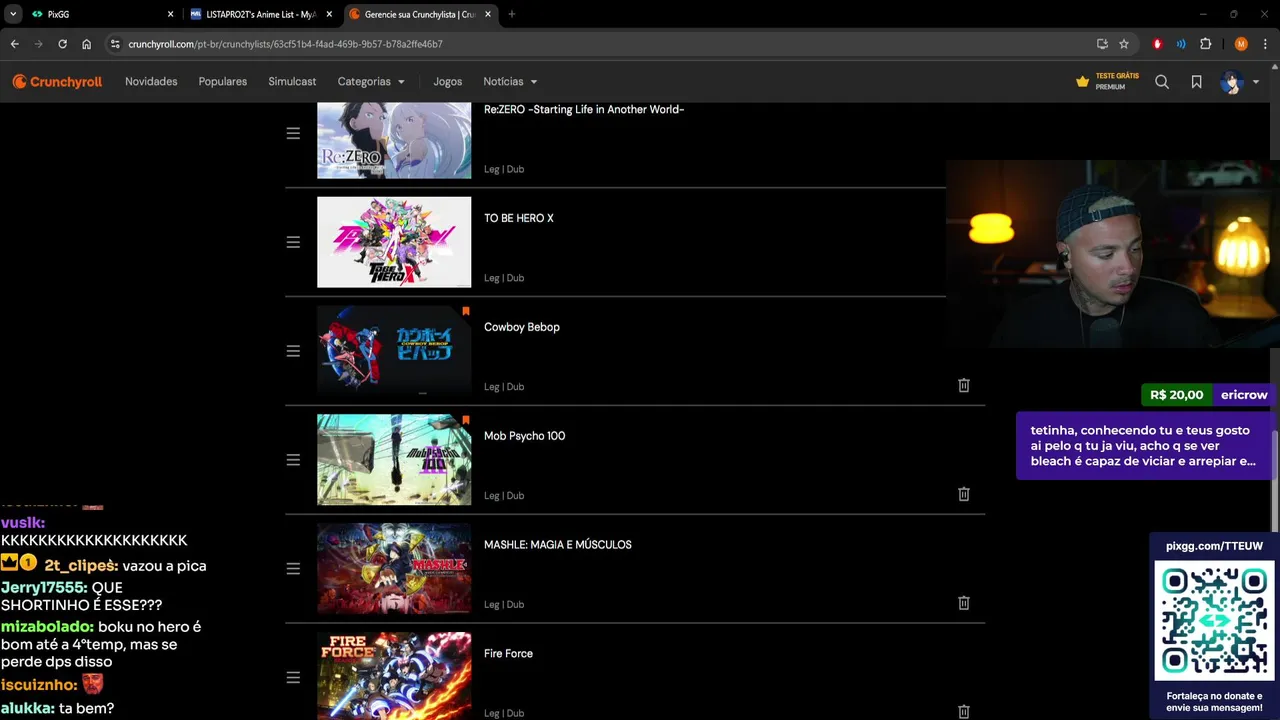This screenshot has height=720, width=1280.
Task: Click the Re:ZERO thumbnail
Action: (394, 140)
